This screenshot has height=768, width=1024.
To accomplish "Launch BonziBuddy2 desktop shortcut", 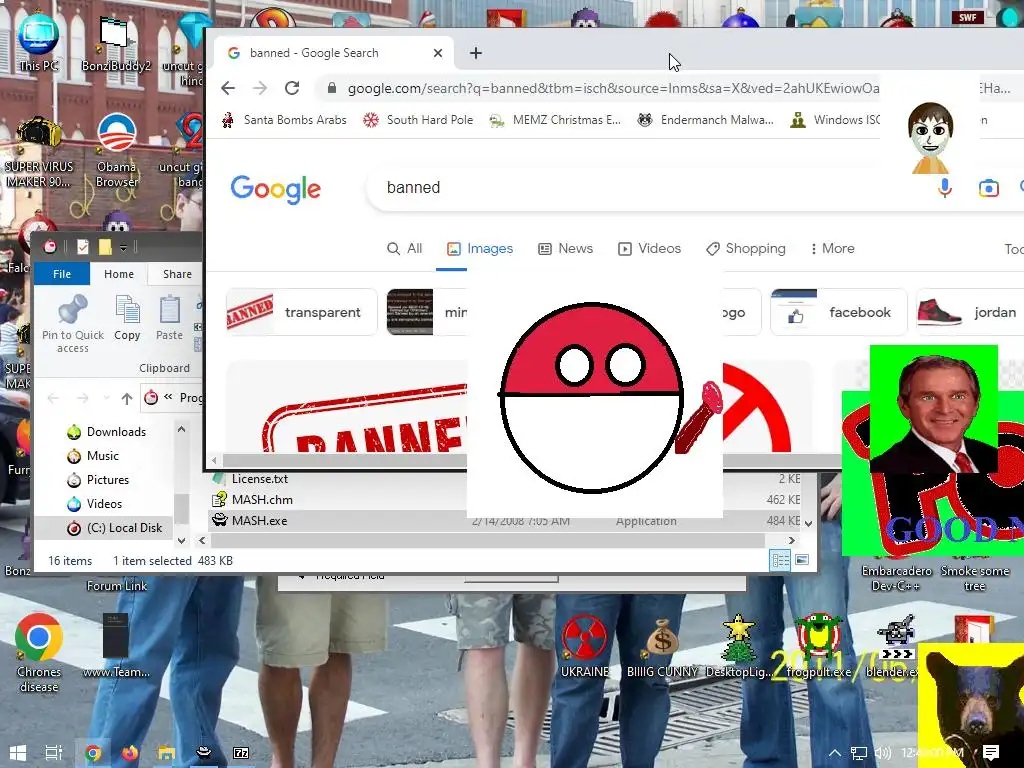I will click(116, 43).
